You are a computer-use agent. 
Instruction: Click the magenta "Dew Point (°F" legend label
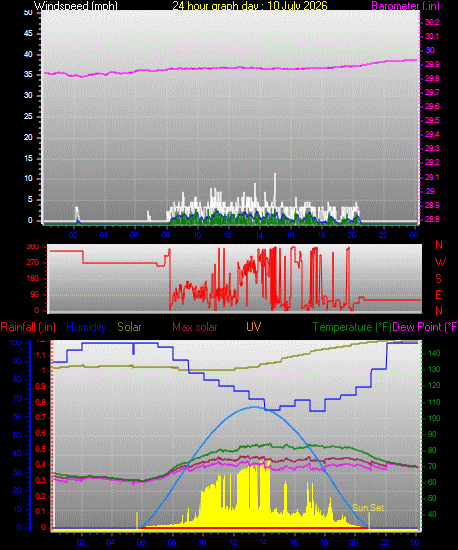click(x=425, y=327)
